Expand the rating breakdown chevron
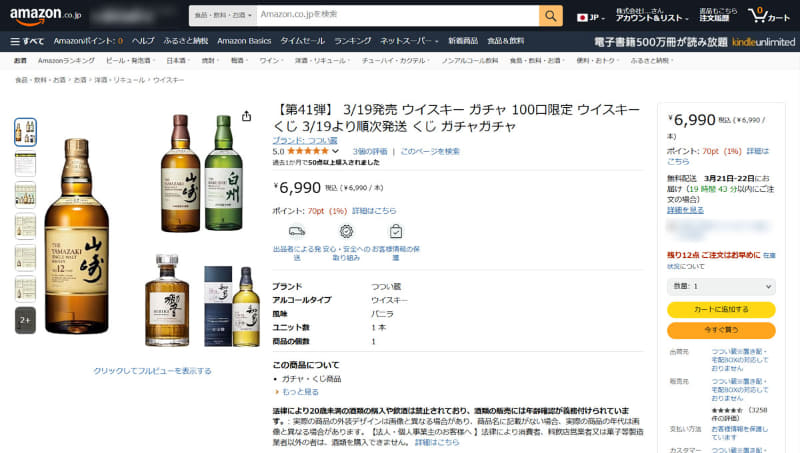The image size is (800, 453). 335,151
